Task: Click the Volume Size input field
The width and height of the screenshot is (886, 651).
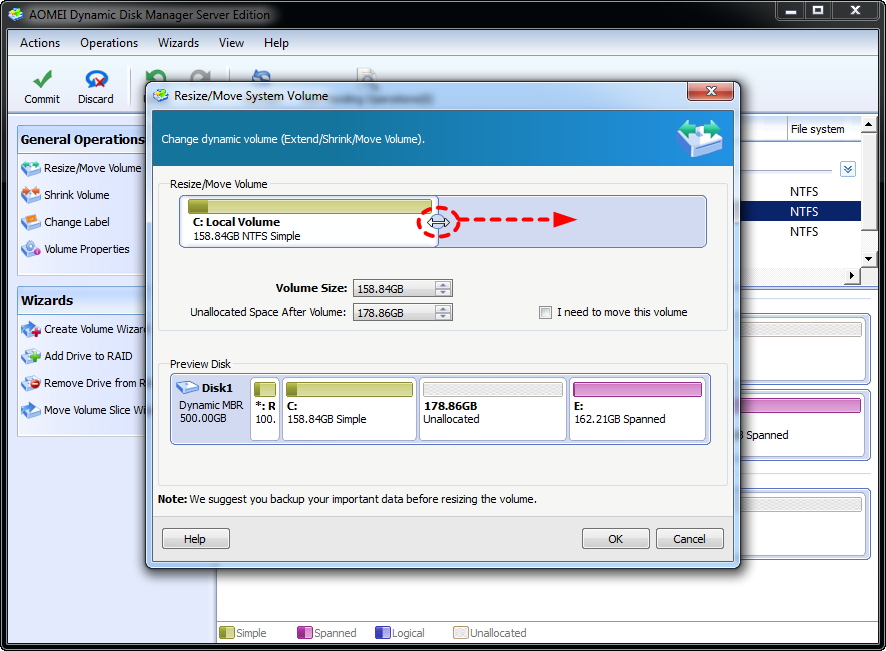Action: (x=395, y=288)
